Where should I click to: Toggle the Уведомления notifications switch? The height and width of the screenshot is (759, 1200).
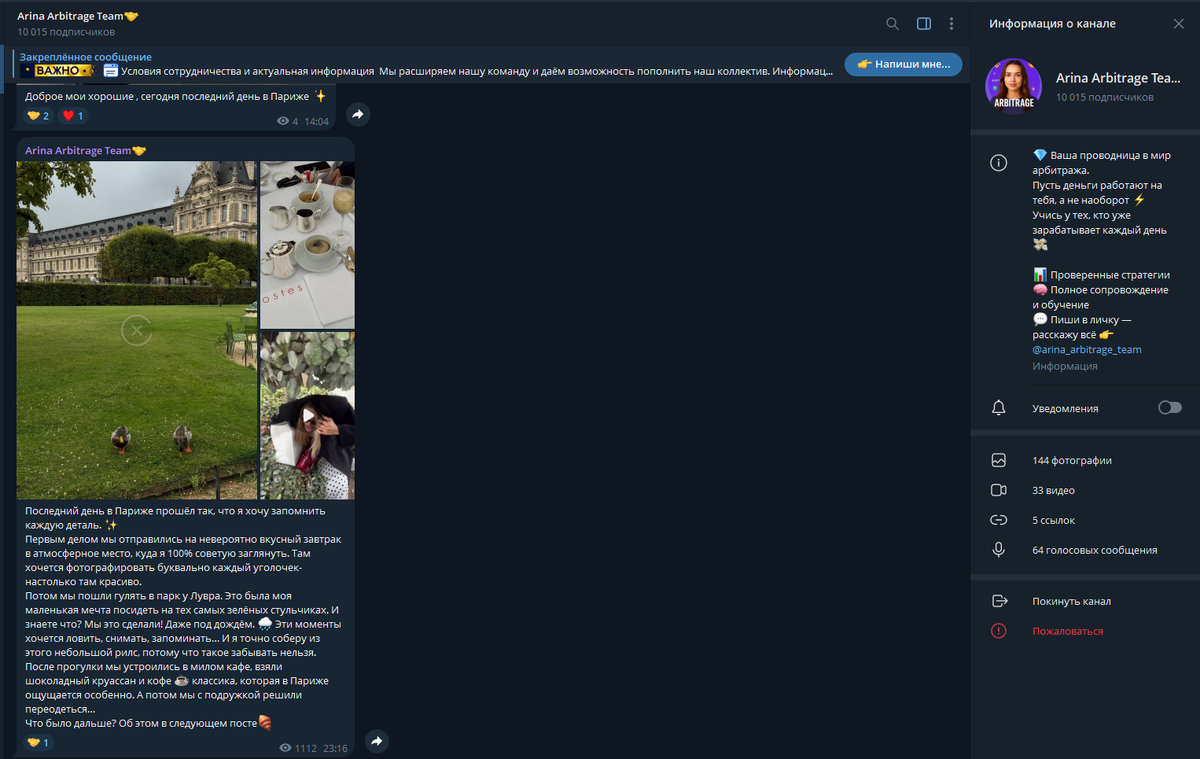click(x=1169, y=408)
